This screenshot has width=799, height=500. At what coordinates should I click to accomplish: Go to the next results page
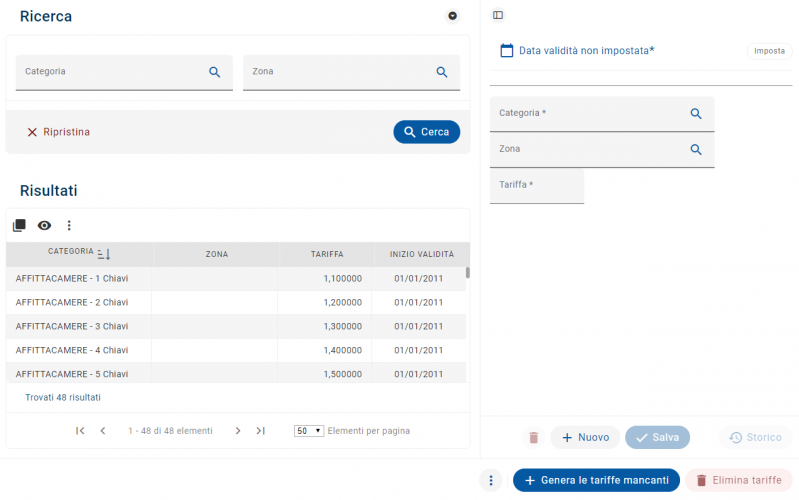coord(238,431)
